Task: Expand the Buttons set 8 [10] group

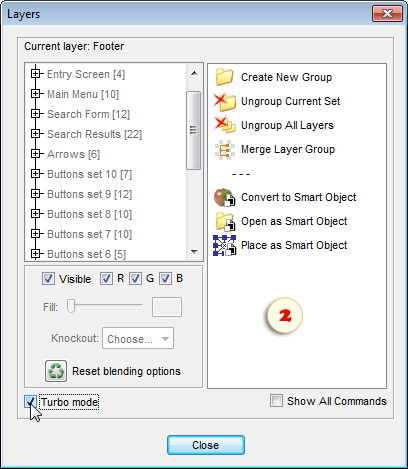Action: (x=35, y=214)
